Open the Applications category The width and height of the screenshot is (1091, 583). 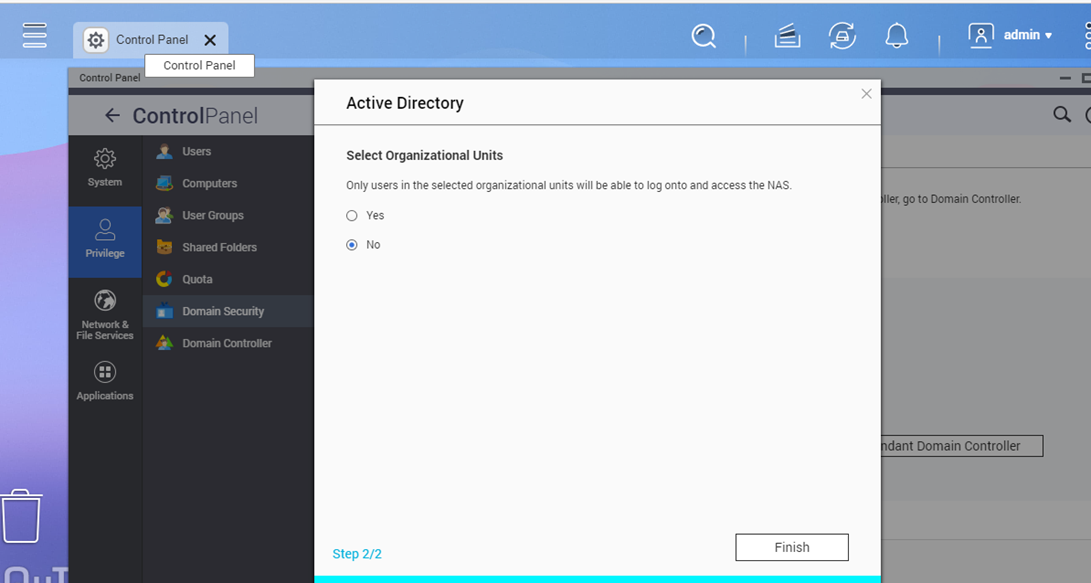[x=105, y=381]
